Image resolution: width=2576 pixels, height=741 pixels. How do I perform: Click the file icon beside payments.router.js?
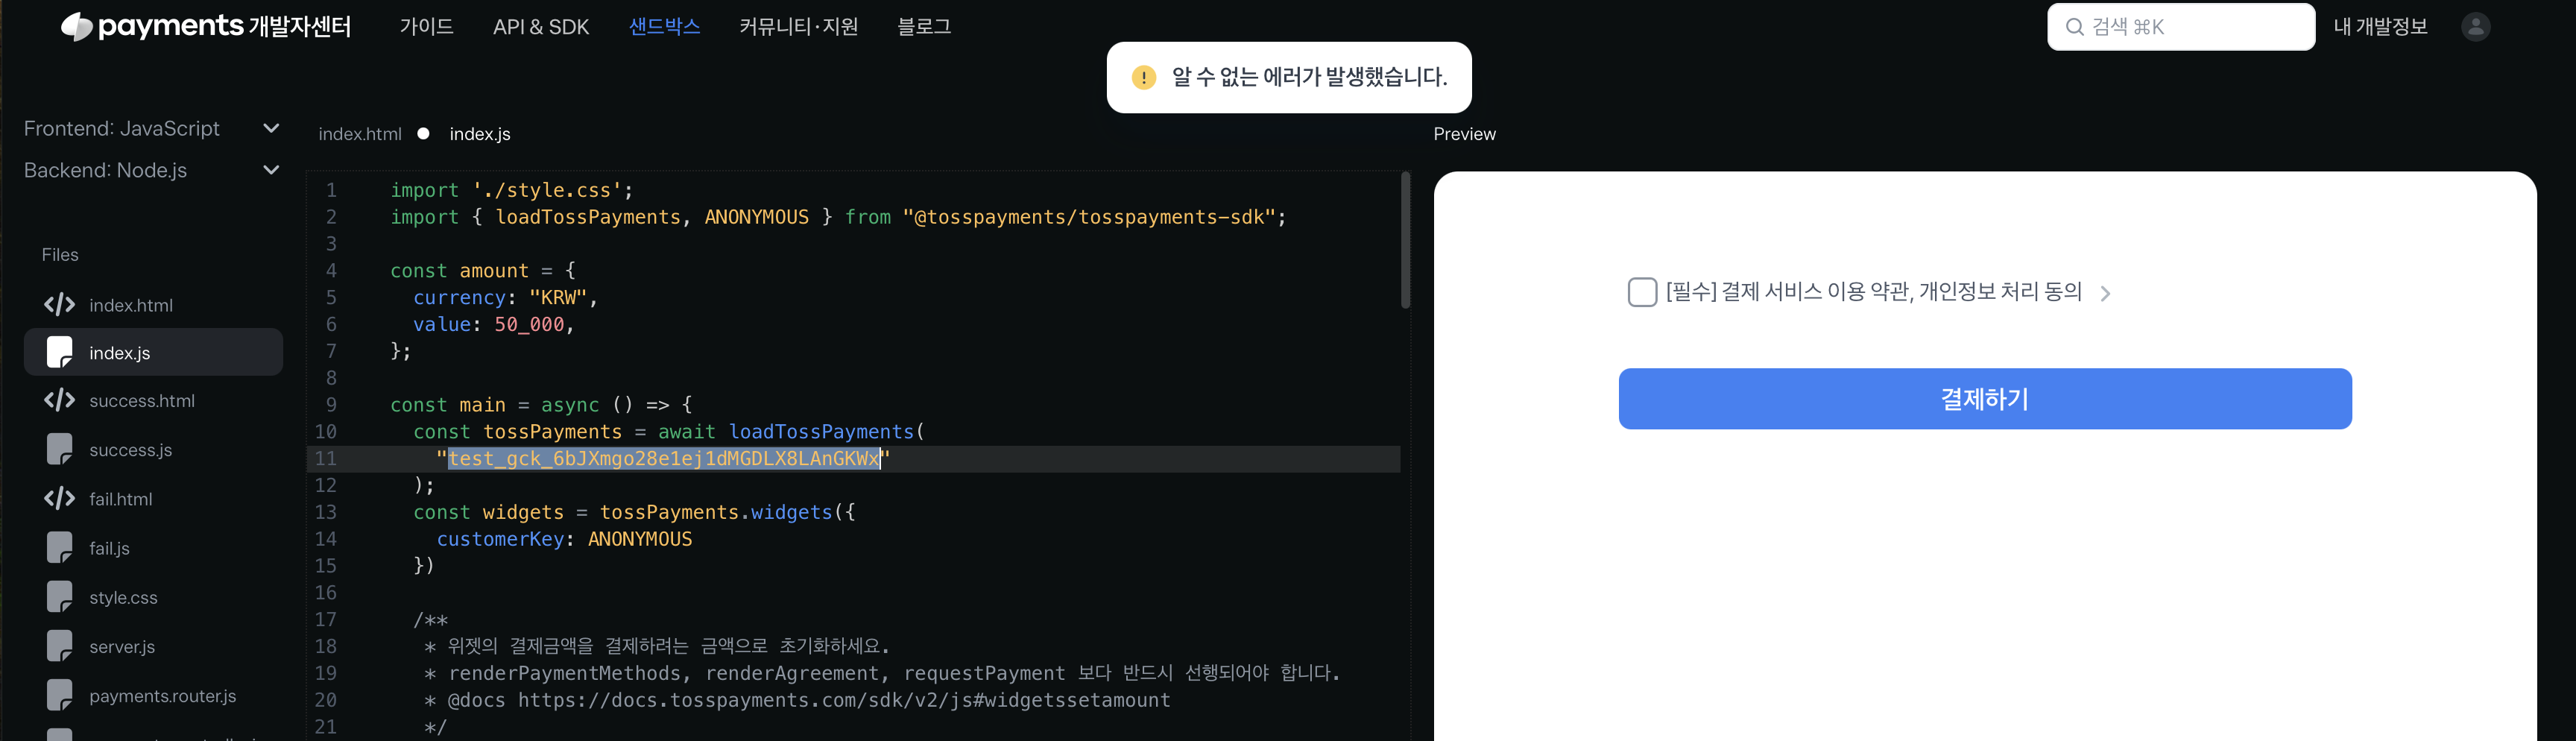click(60, 695)
